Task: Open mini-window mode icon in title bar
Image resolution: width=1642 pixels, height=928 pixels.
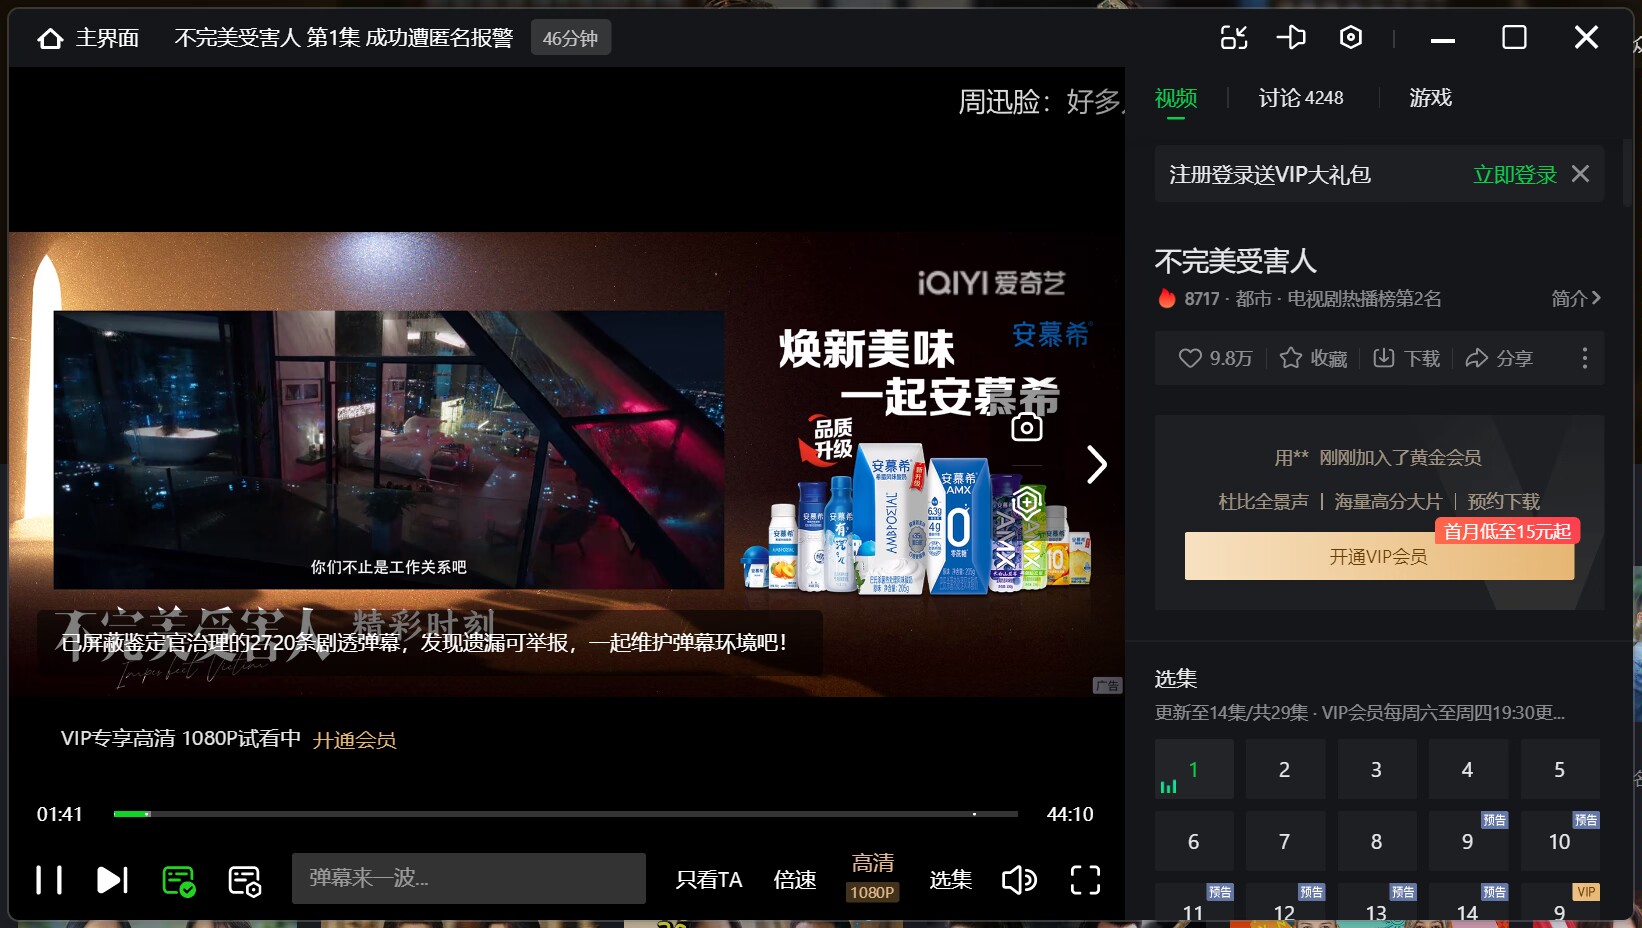Action: click(1234, 38)
